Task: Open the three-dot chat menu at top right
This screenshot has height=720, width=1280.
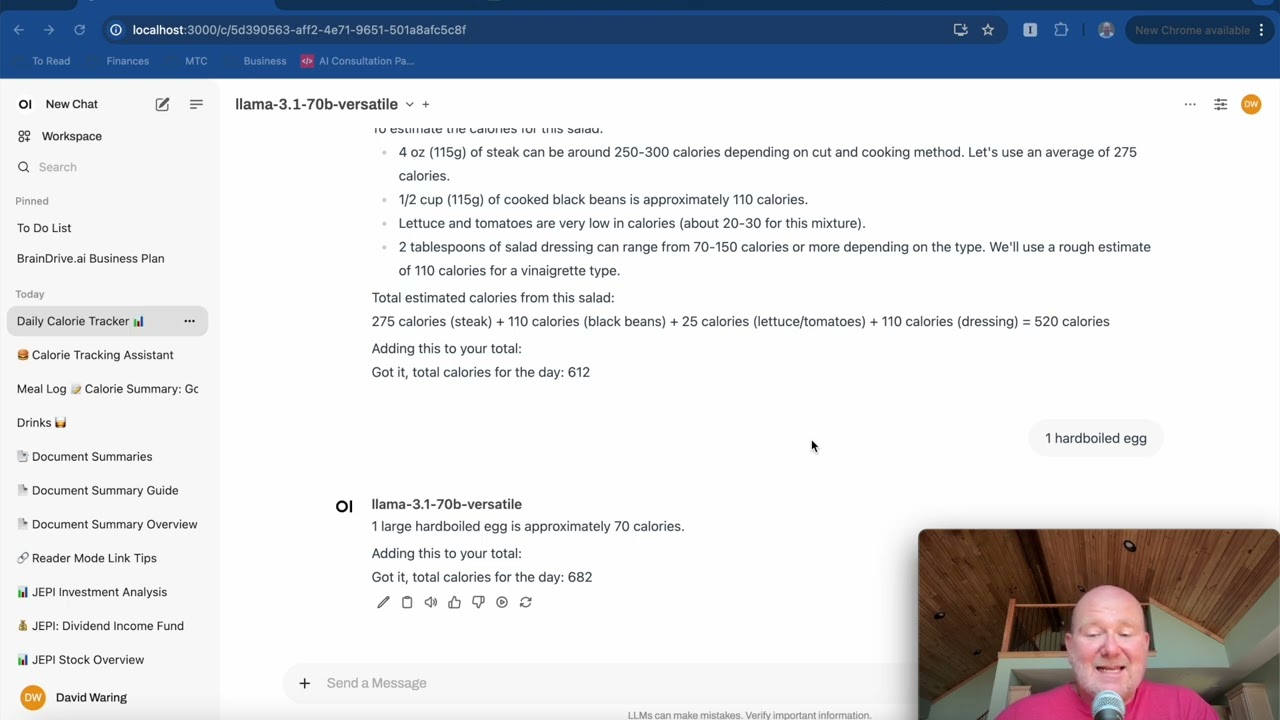Action: coord(1190,104)
